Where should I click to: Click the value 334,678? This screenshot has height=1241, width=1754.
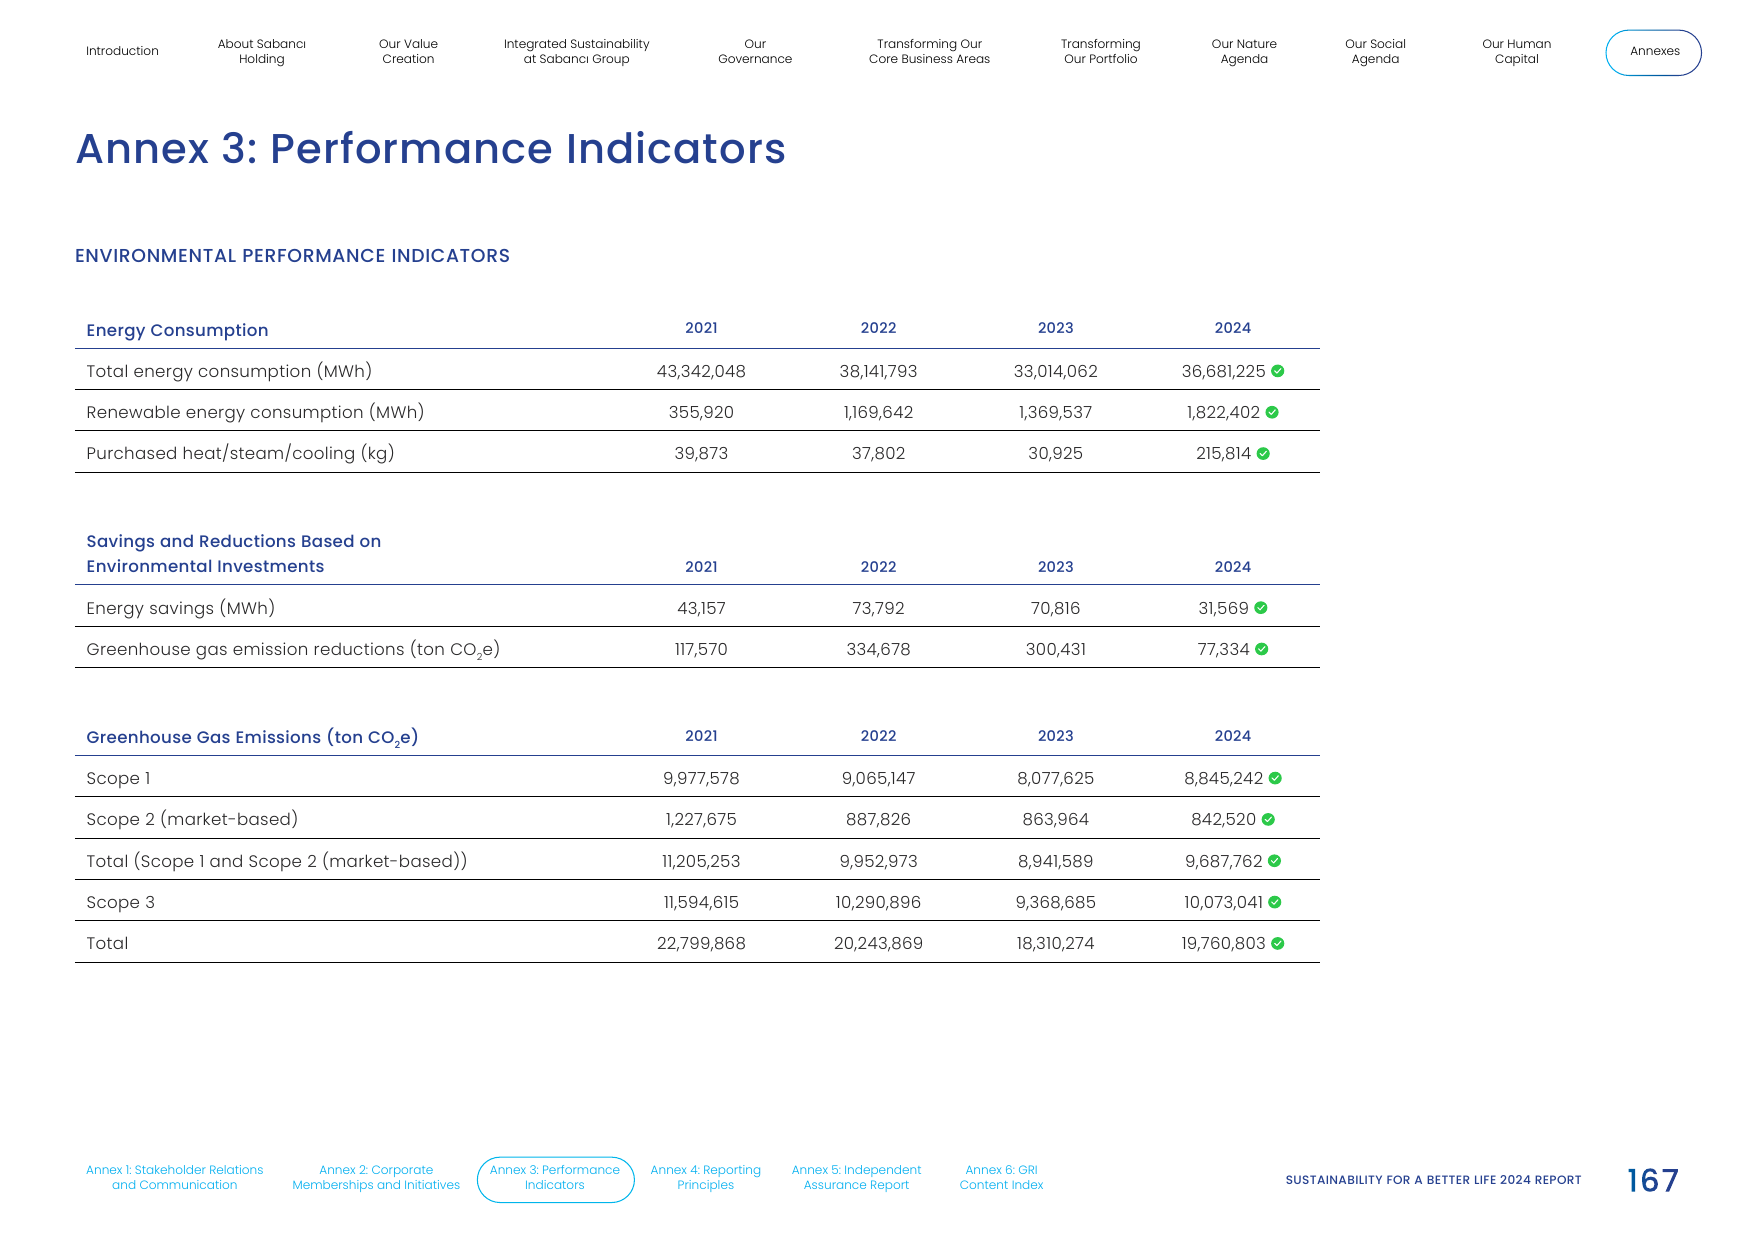click(x=878, y=649)
